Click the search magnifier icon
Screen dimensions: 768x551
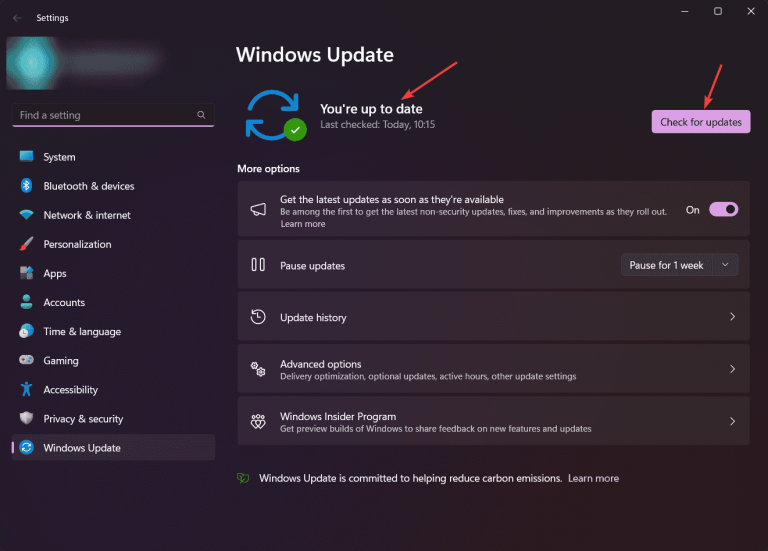point(202,115)
